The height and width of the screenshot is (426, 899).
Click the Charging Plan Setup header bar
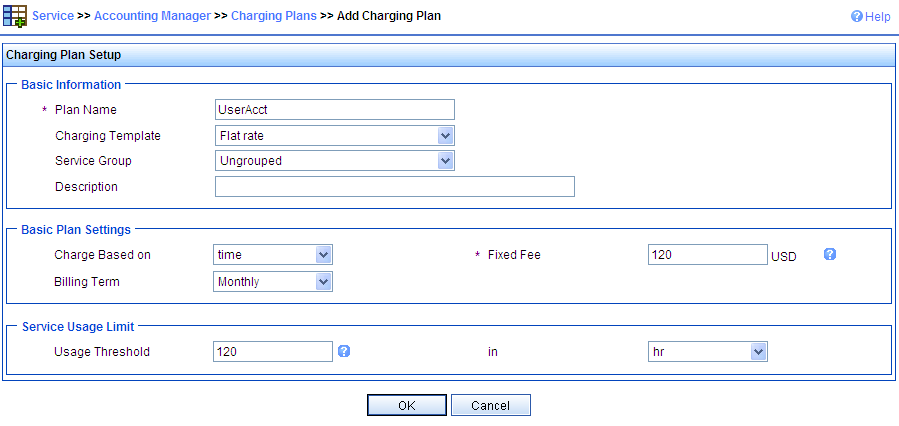[x=450, y=55]
